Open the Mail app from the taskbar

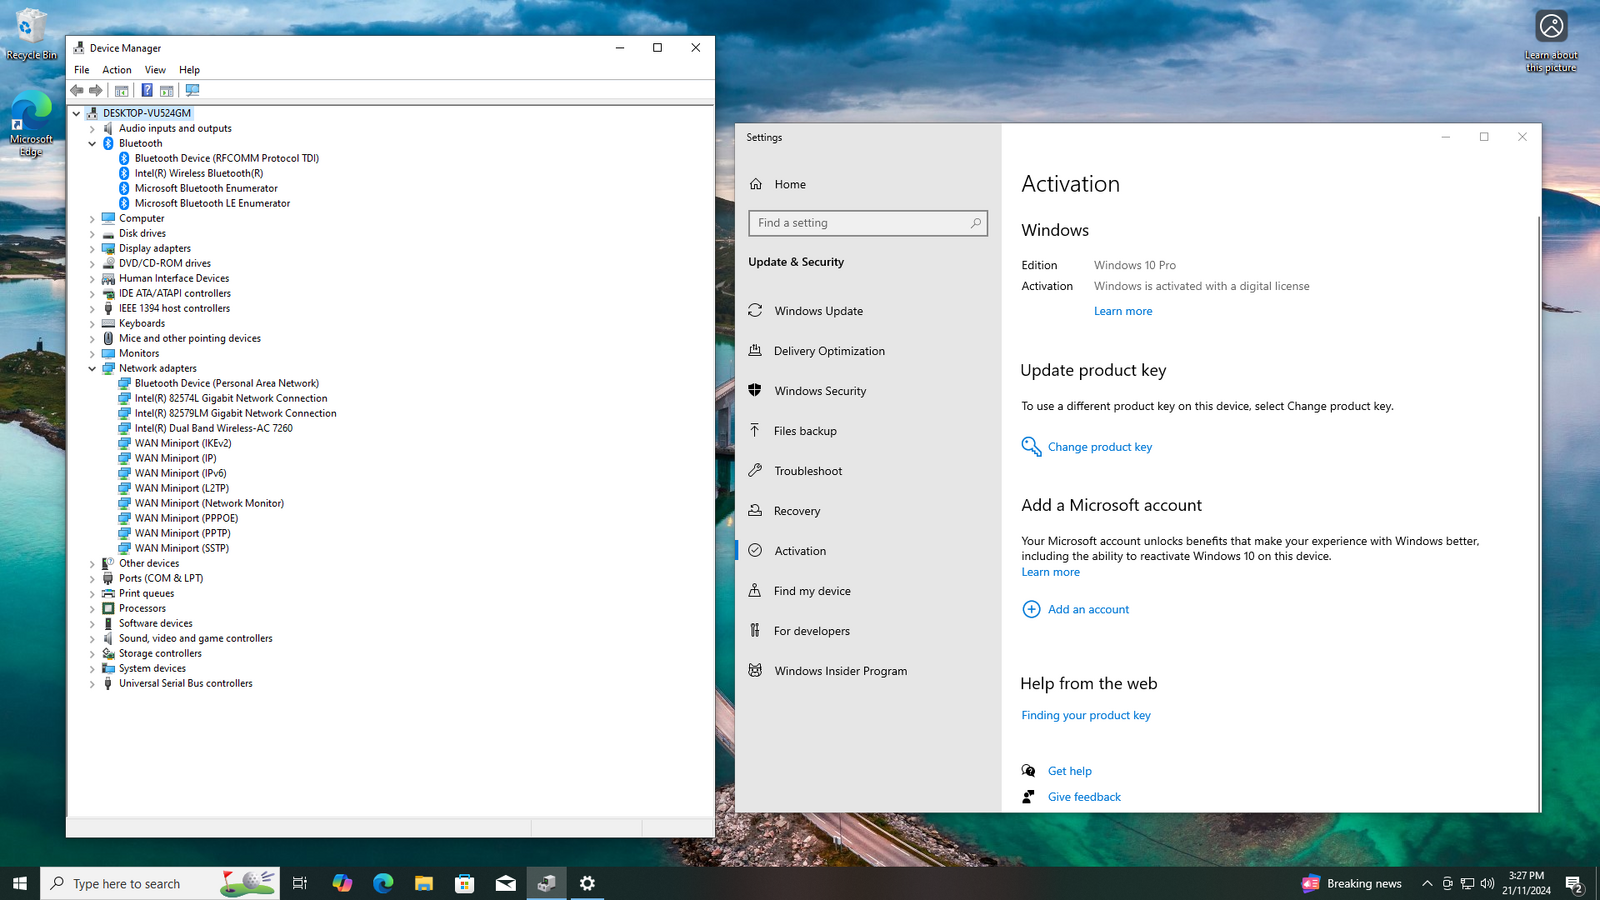(505, 883)
